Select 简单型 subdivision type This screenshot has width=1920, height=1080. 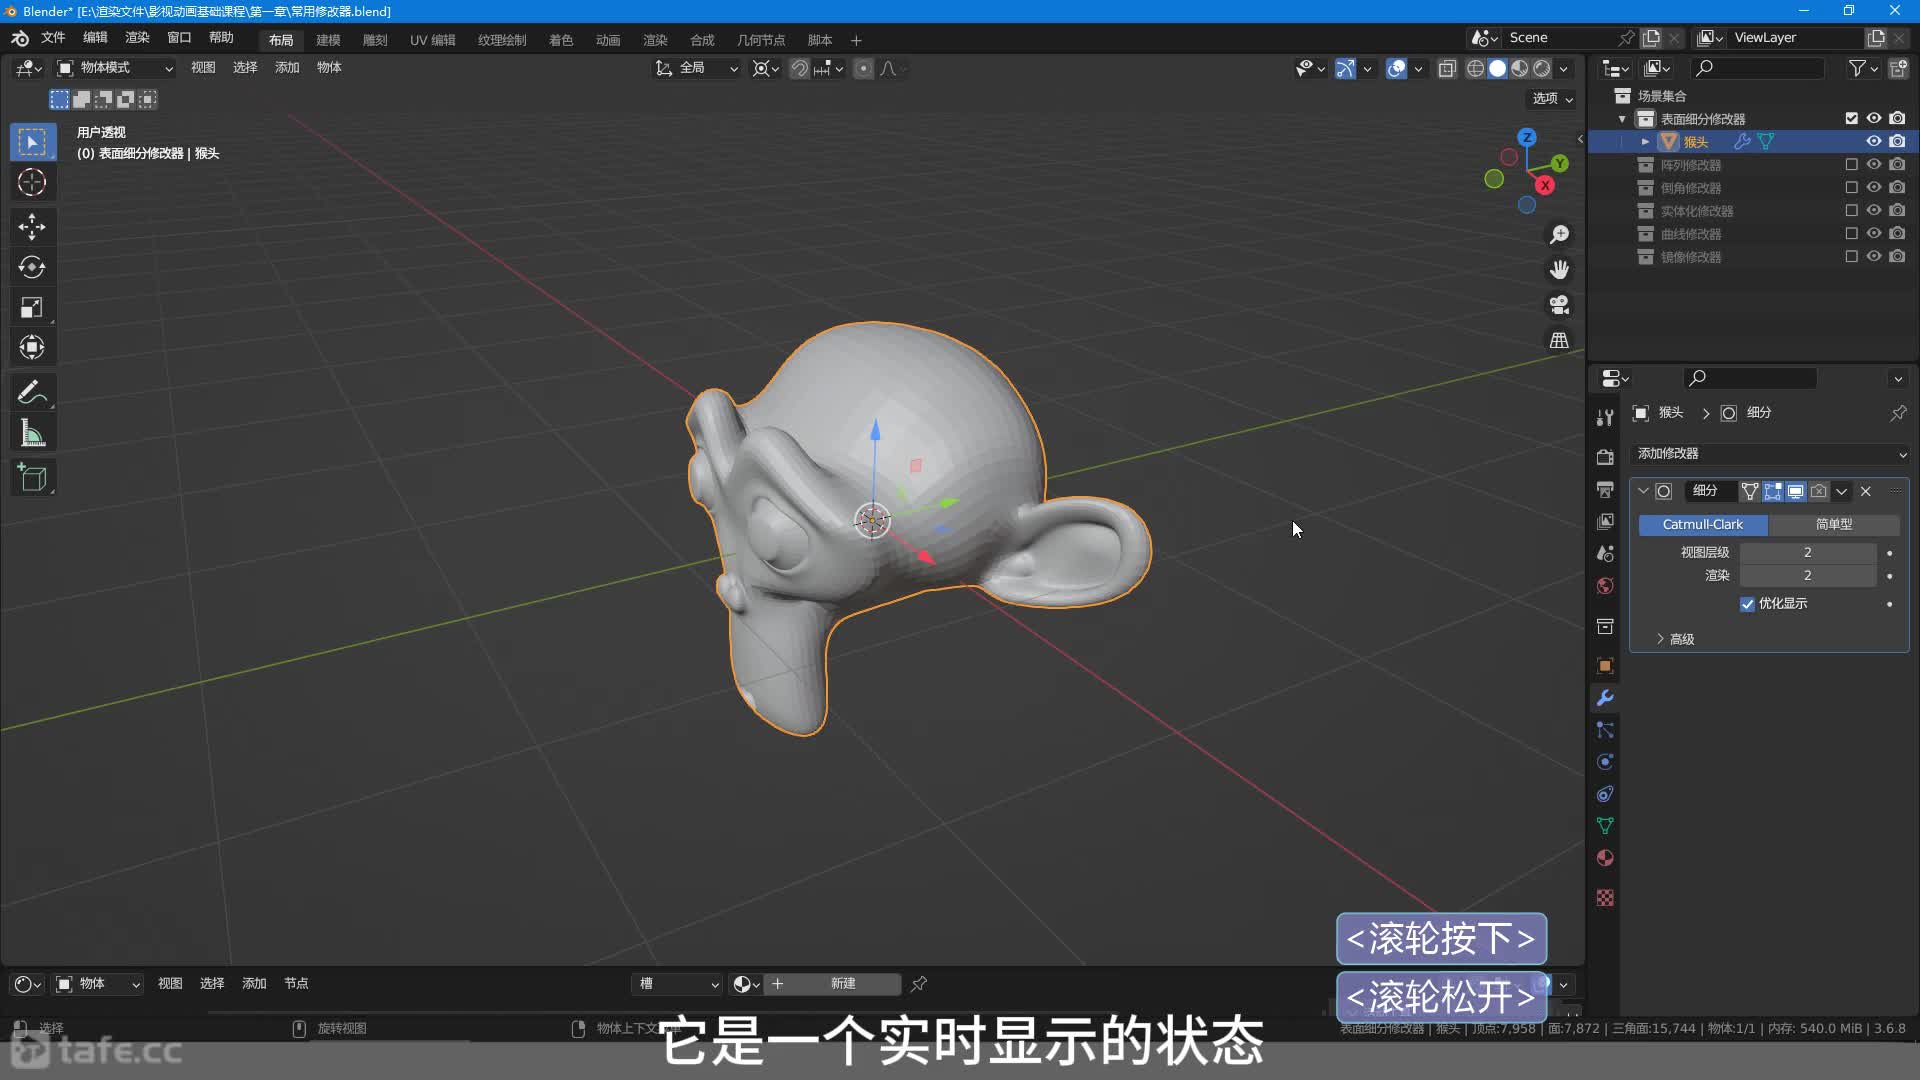point(1834,525)
